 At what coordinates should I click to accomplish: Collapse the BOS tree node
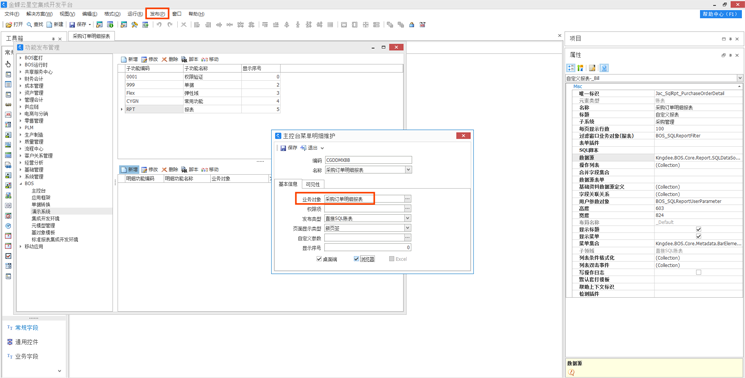21,183
